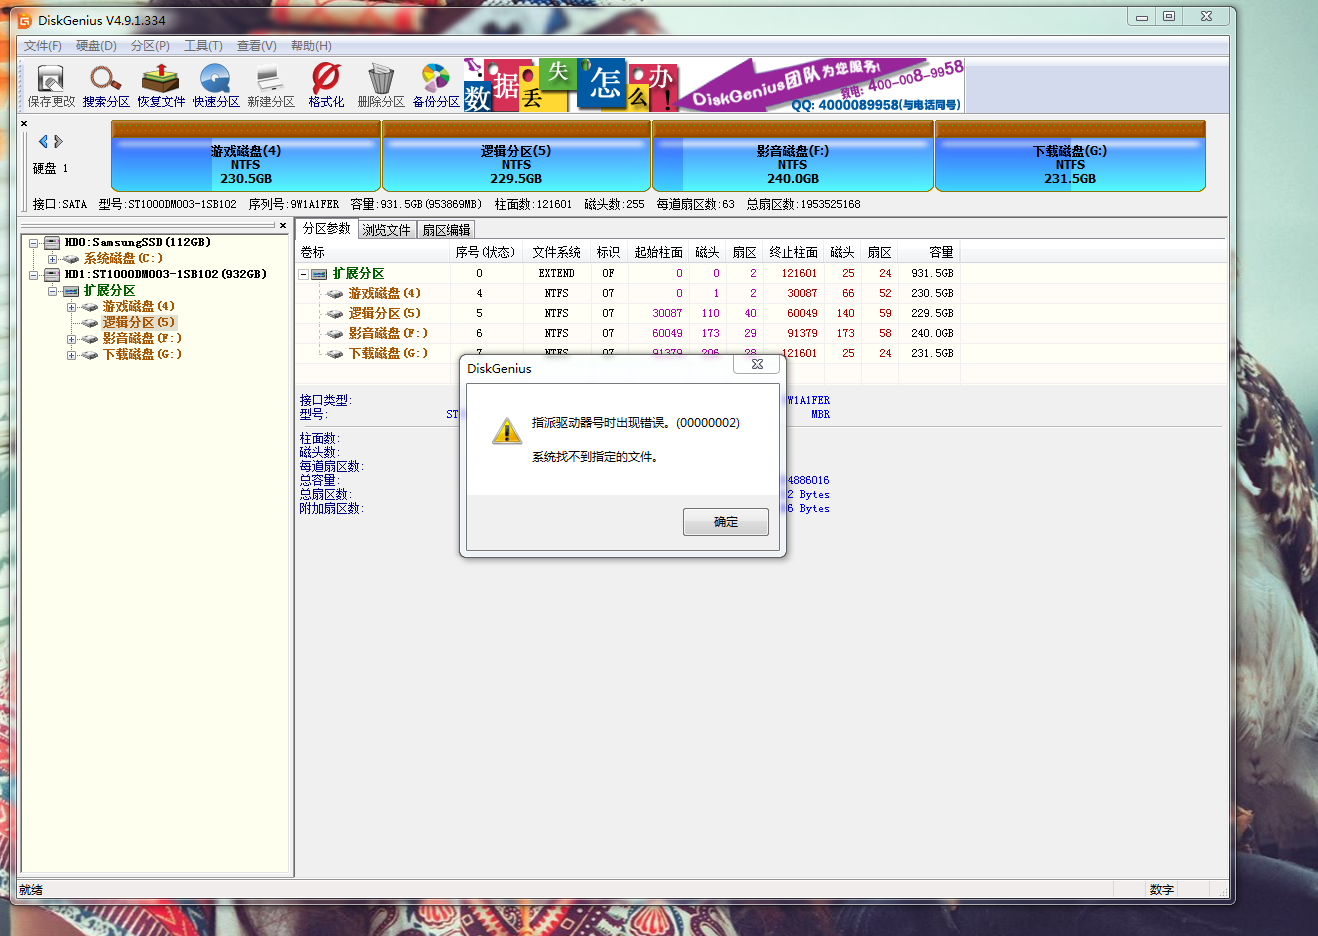
Task: Click the warning icon in the error dialog
Action: (x=507, y=431)
